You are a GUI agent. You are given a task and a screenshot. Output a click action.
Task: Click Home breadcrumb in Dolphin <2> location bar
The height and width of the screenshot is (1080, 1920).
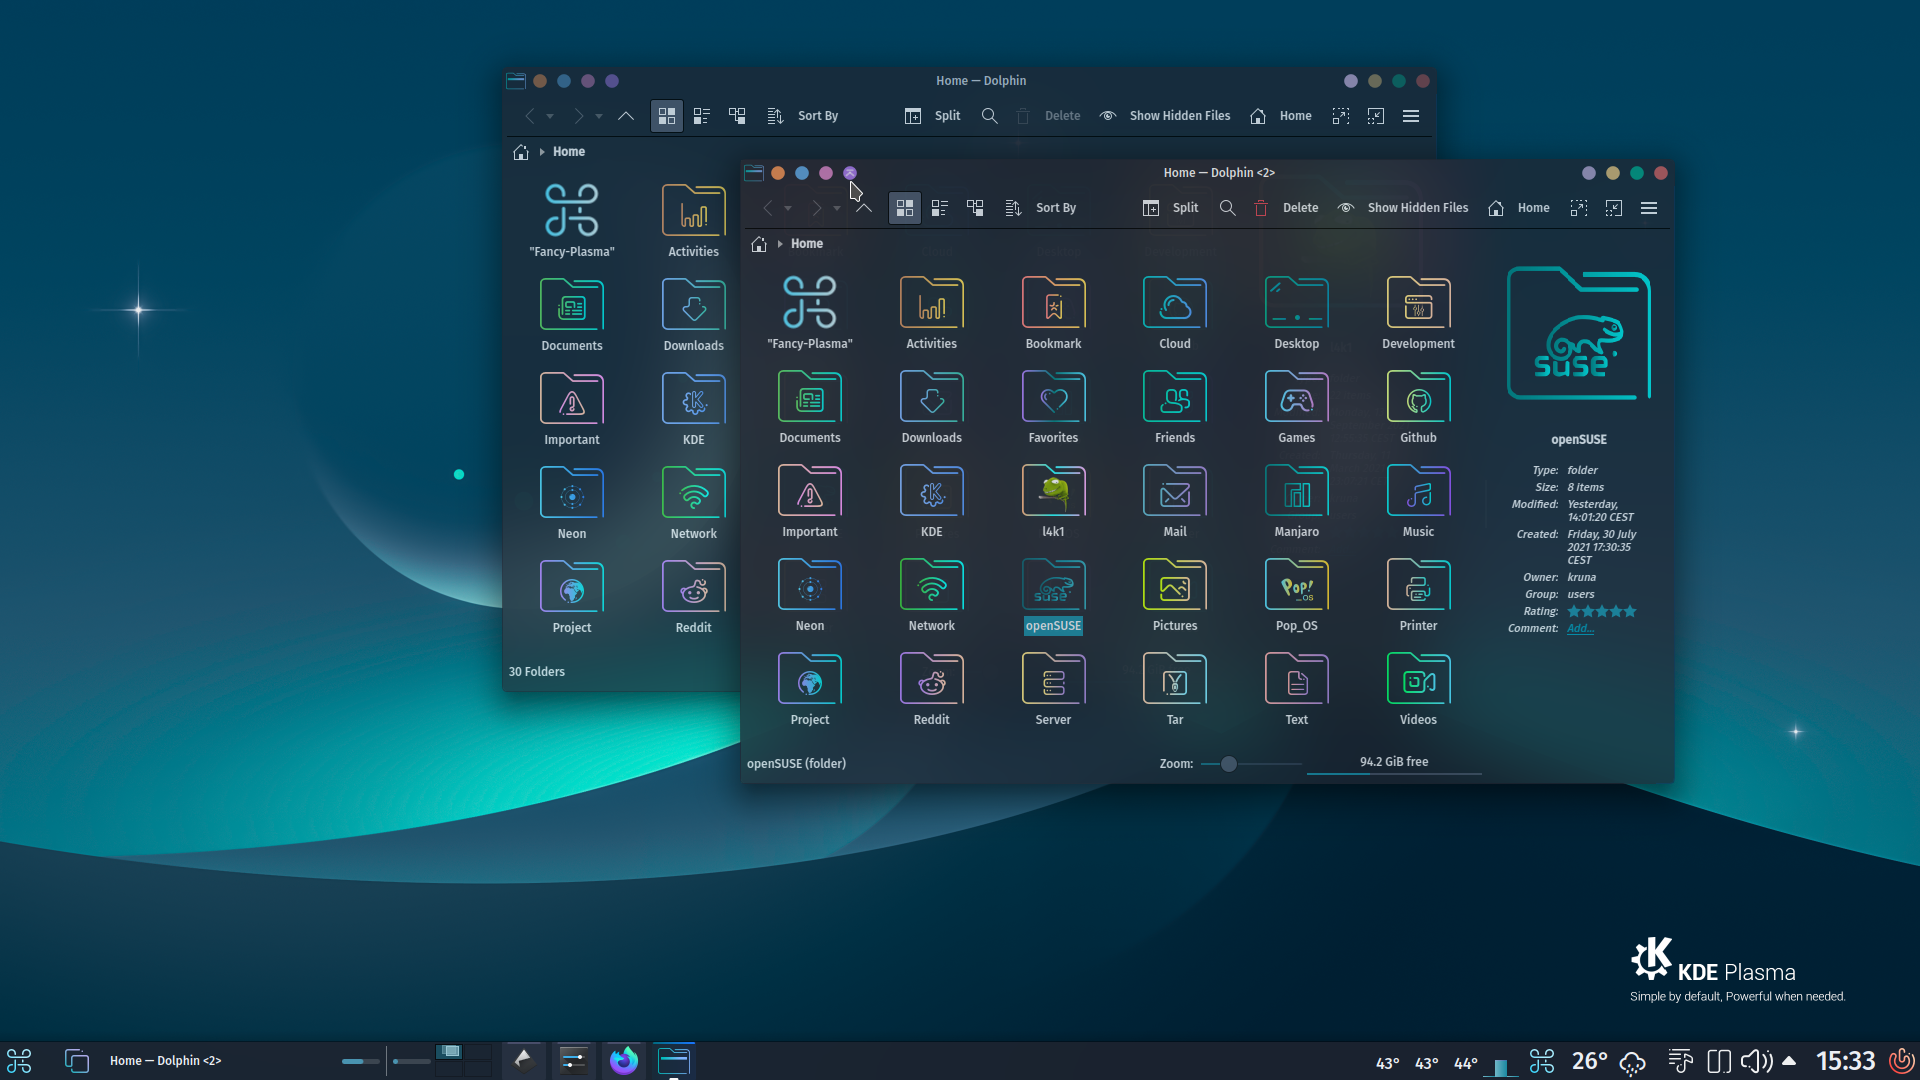807,244
